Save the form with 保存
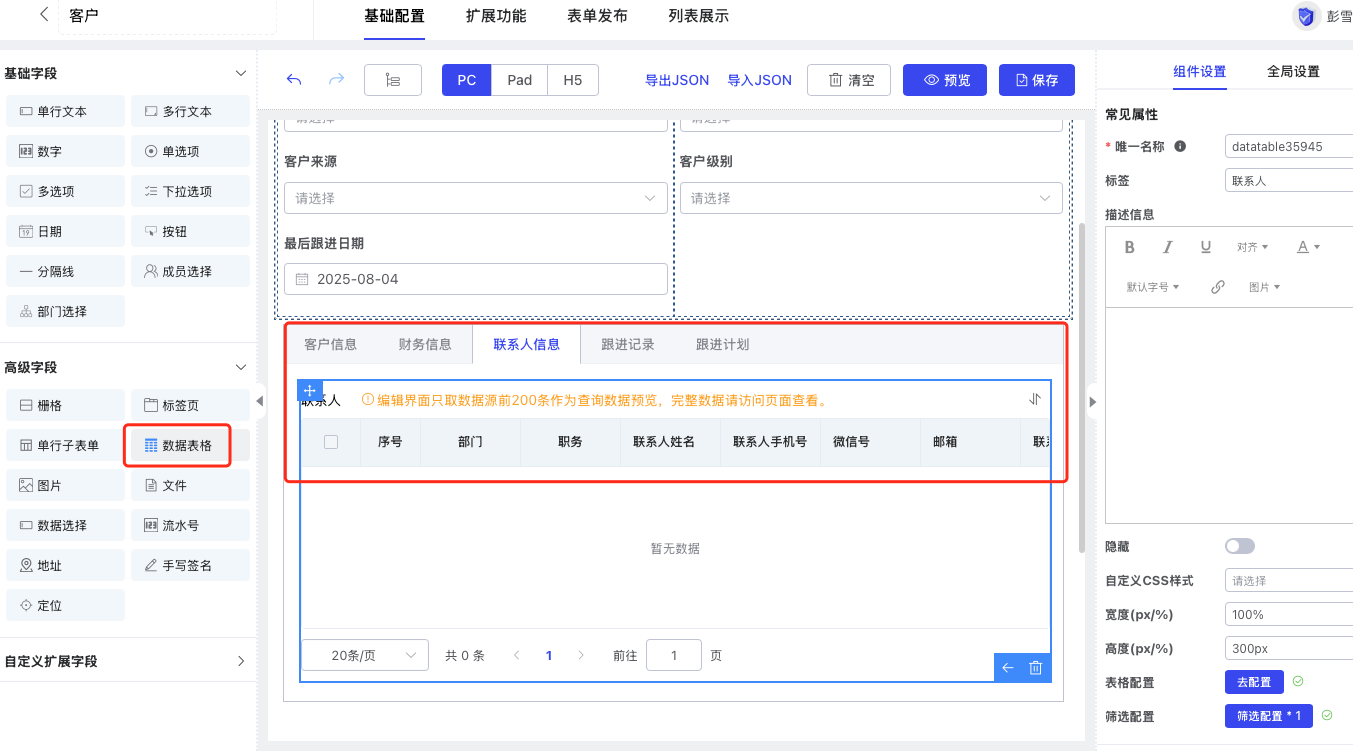Viewport: 1353px width, 751px height. [1037, 80]
